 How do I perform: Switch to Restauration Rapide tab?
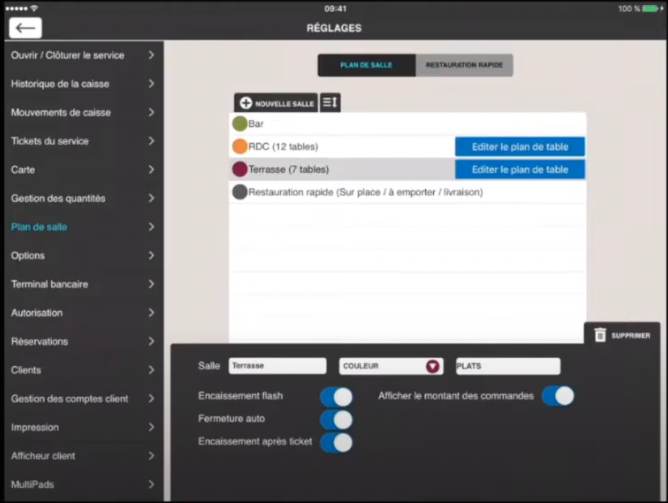pos(464,65)
